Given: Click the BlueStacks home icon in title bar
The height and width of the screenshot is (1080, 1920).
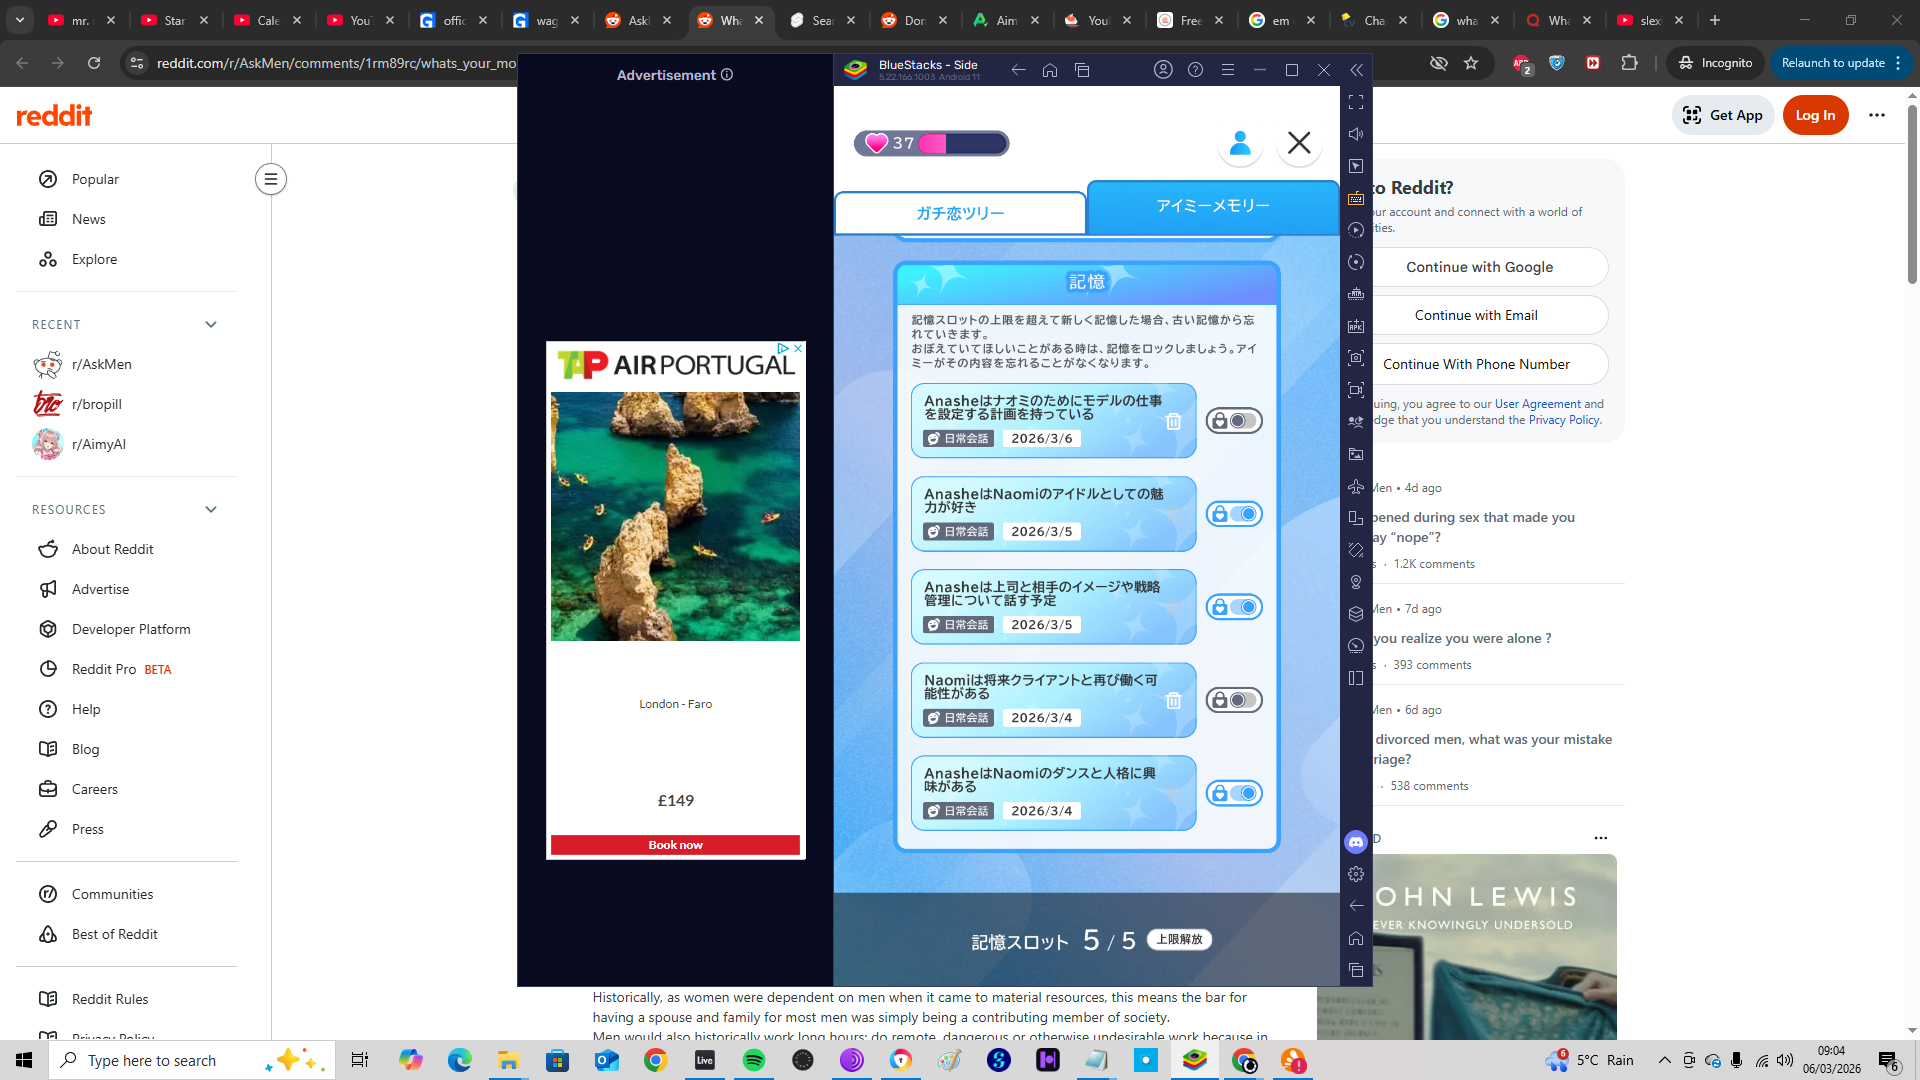Looking at the screenshot, I should pyautogui.click(x=1050, y=70).
